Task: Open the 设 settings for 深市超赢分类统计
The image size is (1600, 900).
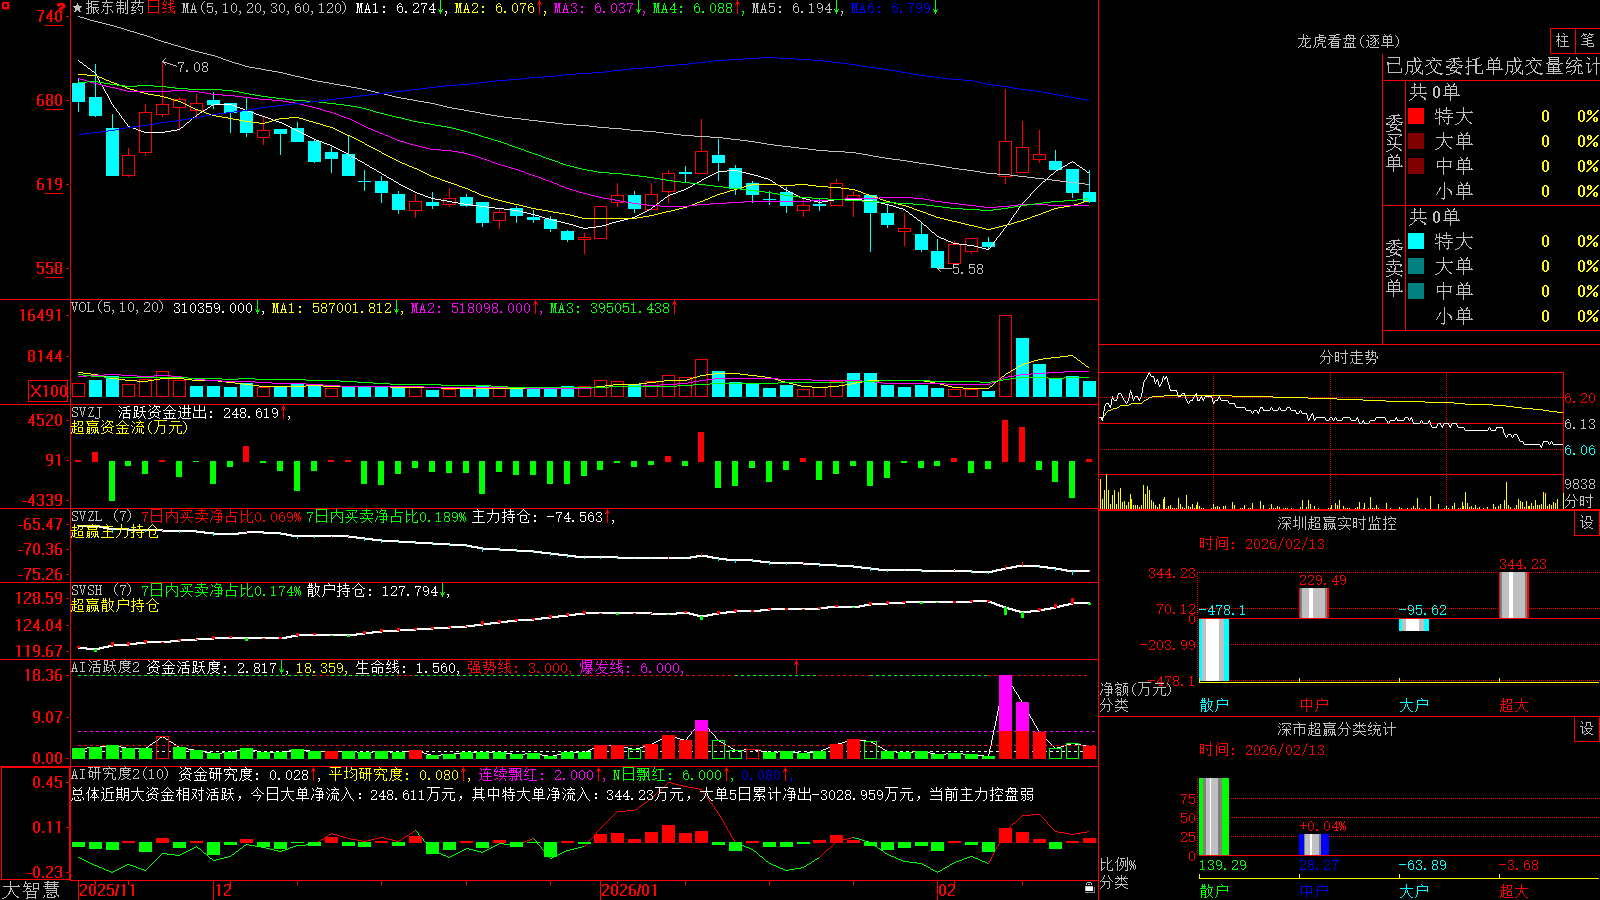Action: tap(1587, 729)
